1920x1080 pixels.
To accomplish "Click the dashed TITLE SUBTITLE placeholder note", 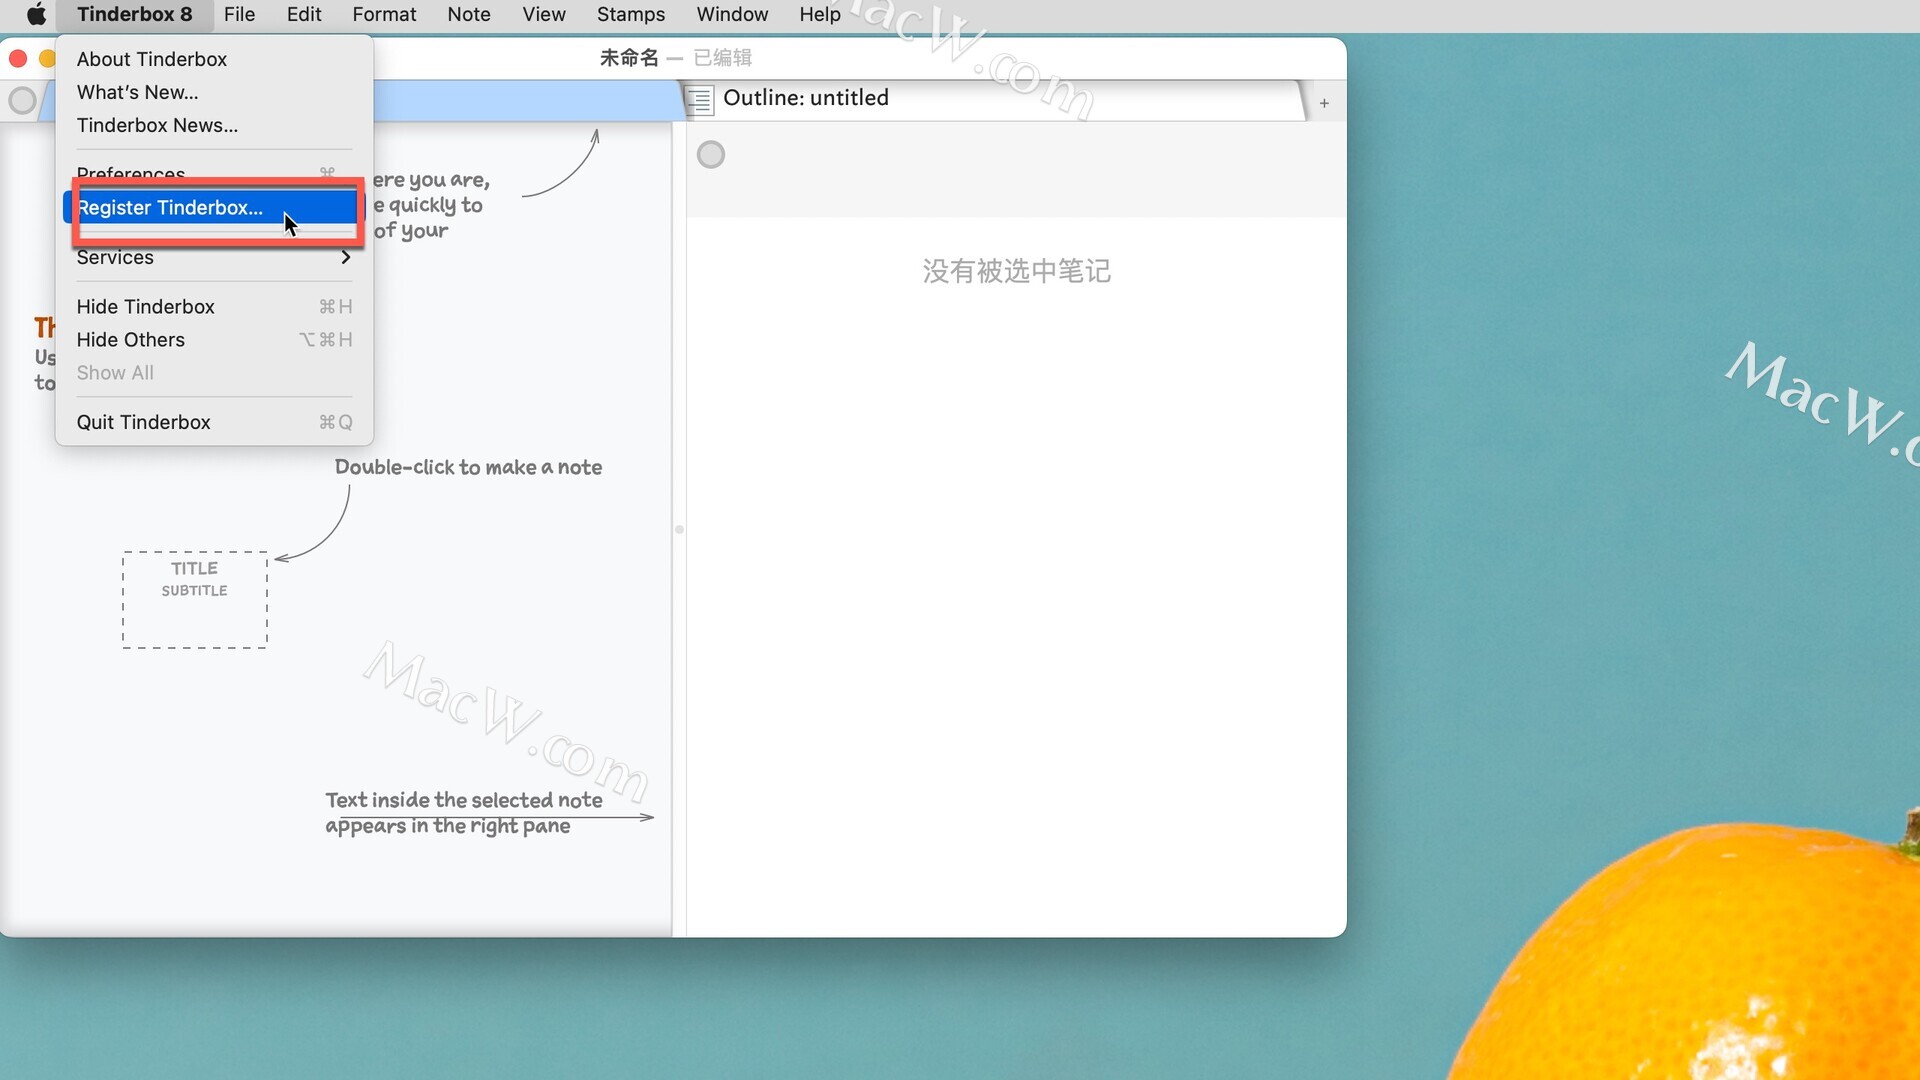I will (195, 600).
